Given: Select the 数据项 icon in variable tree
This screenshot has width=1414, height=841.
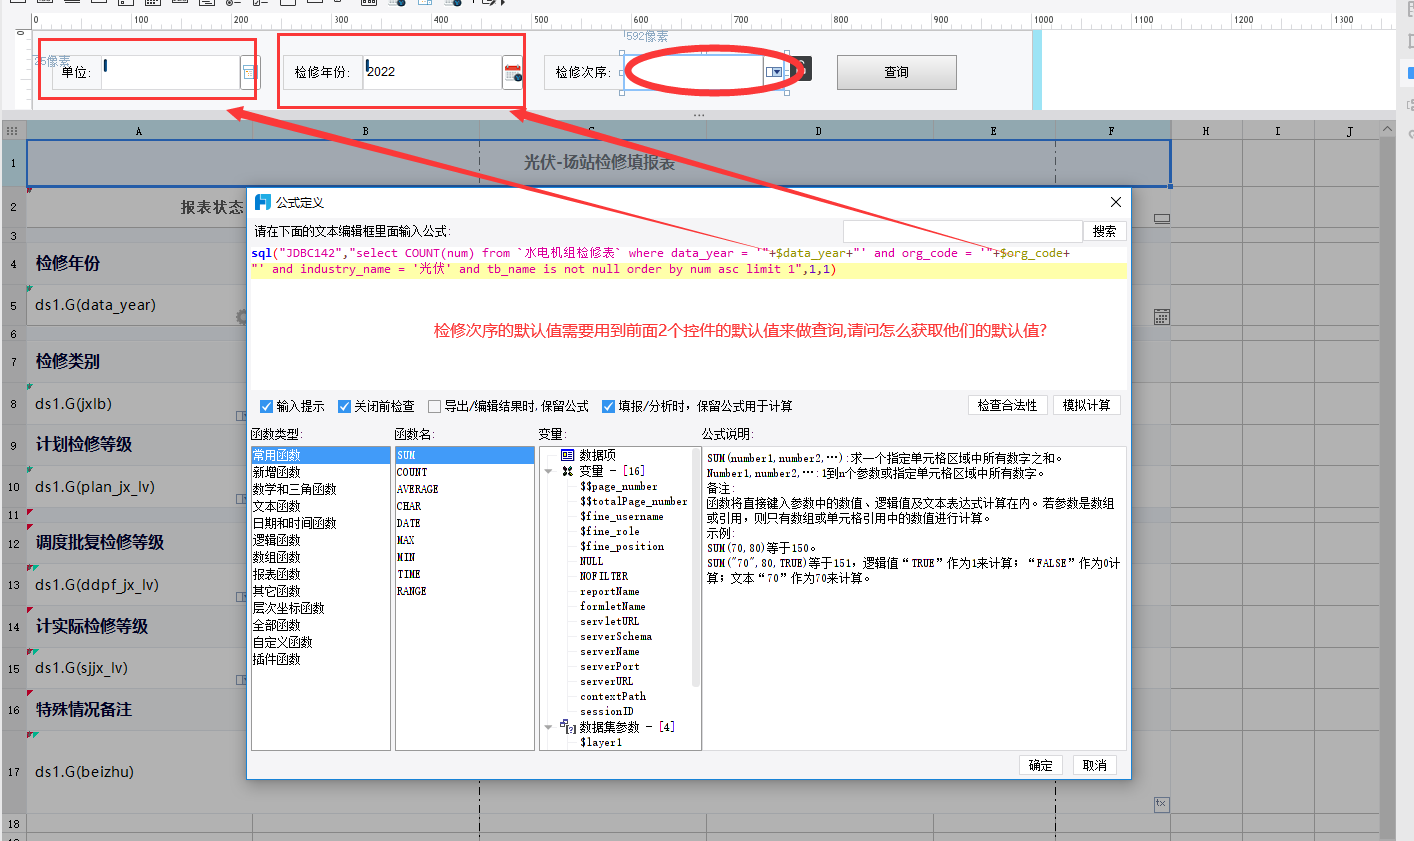Looking at the screenshot, I should (567, 455).
